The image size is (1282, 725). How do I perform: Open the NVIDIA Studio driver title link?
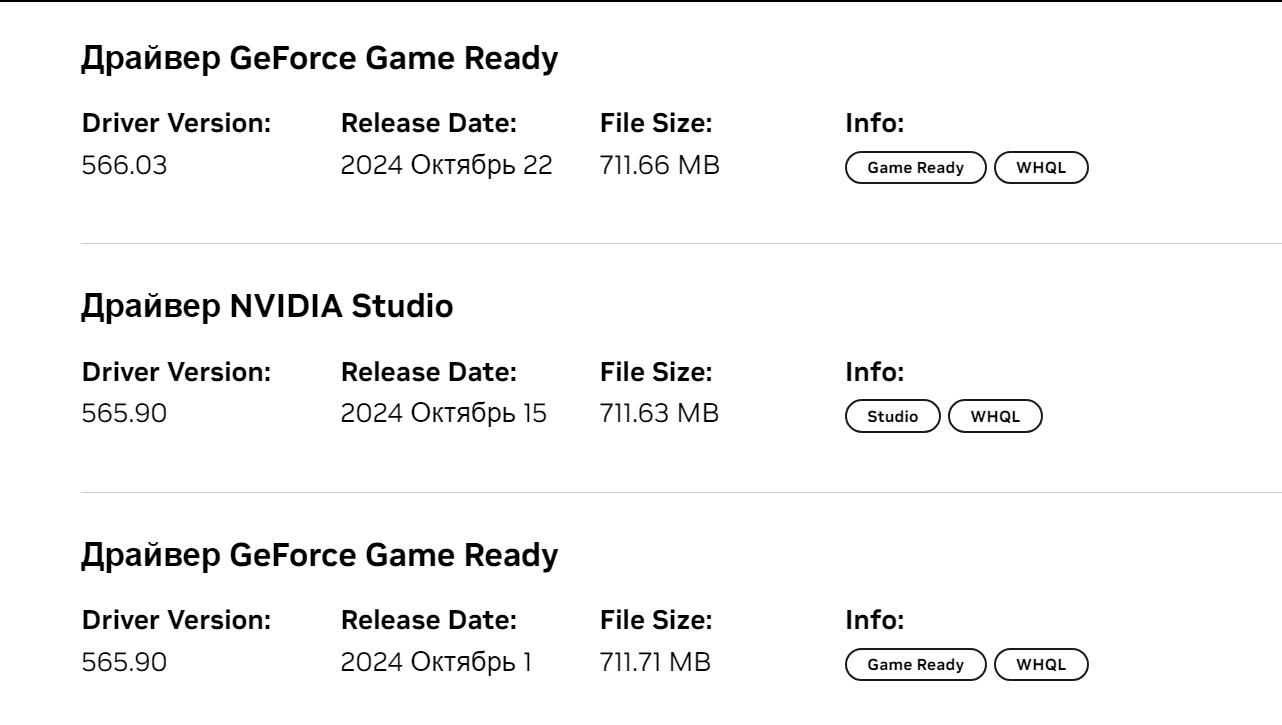266,307
